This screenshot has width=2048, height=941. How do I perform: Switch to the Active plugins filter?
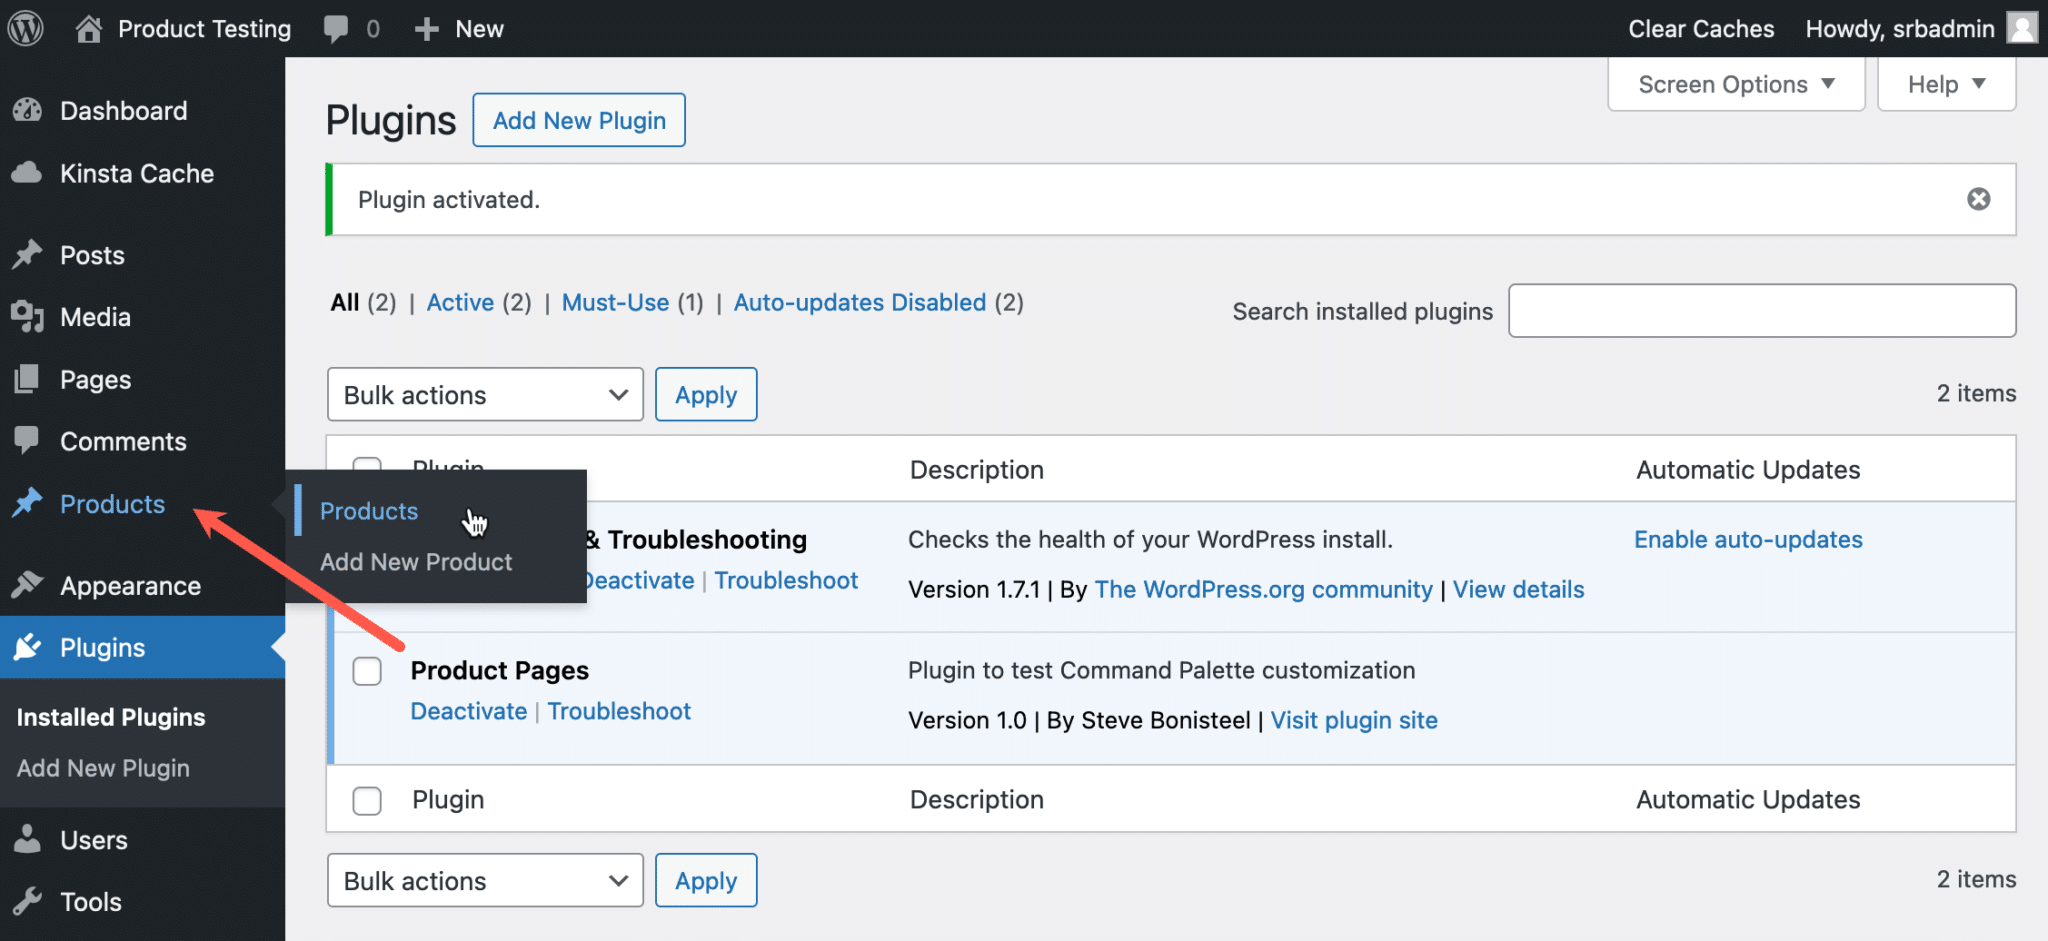pyautogui.click(x=460, y=302)
